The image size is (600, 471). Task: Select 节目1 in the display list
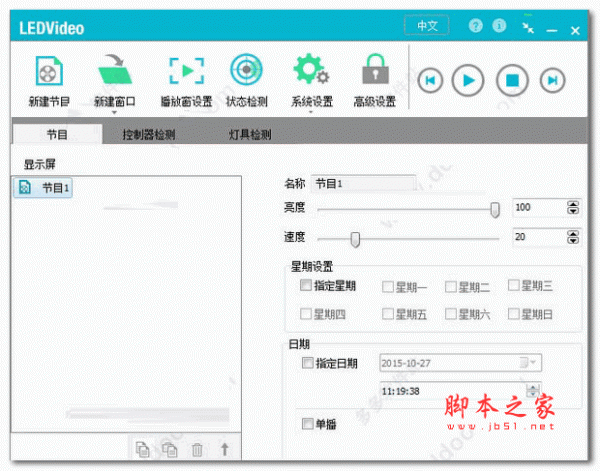coord(43,187)
